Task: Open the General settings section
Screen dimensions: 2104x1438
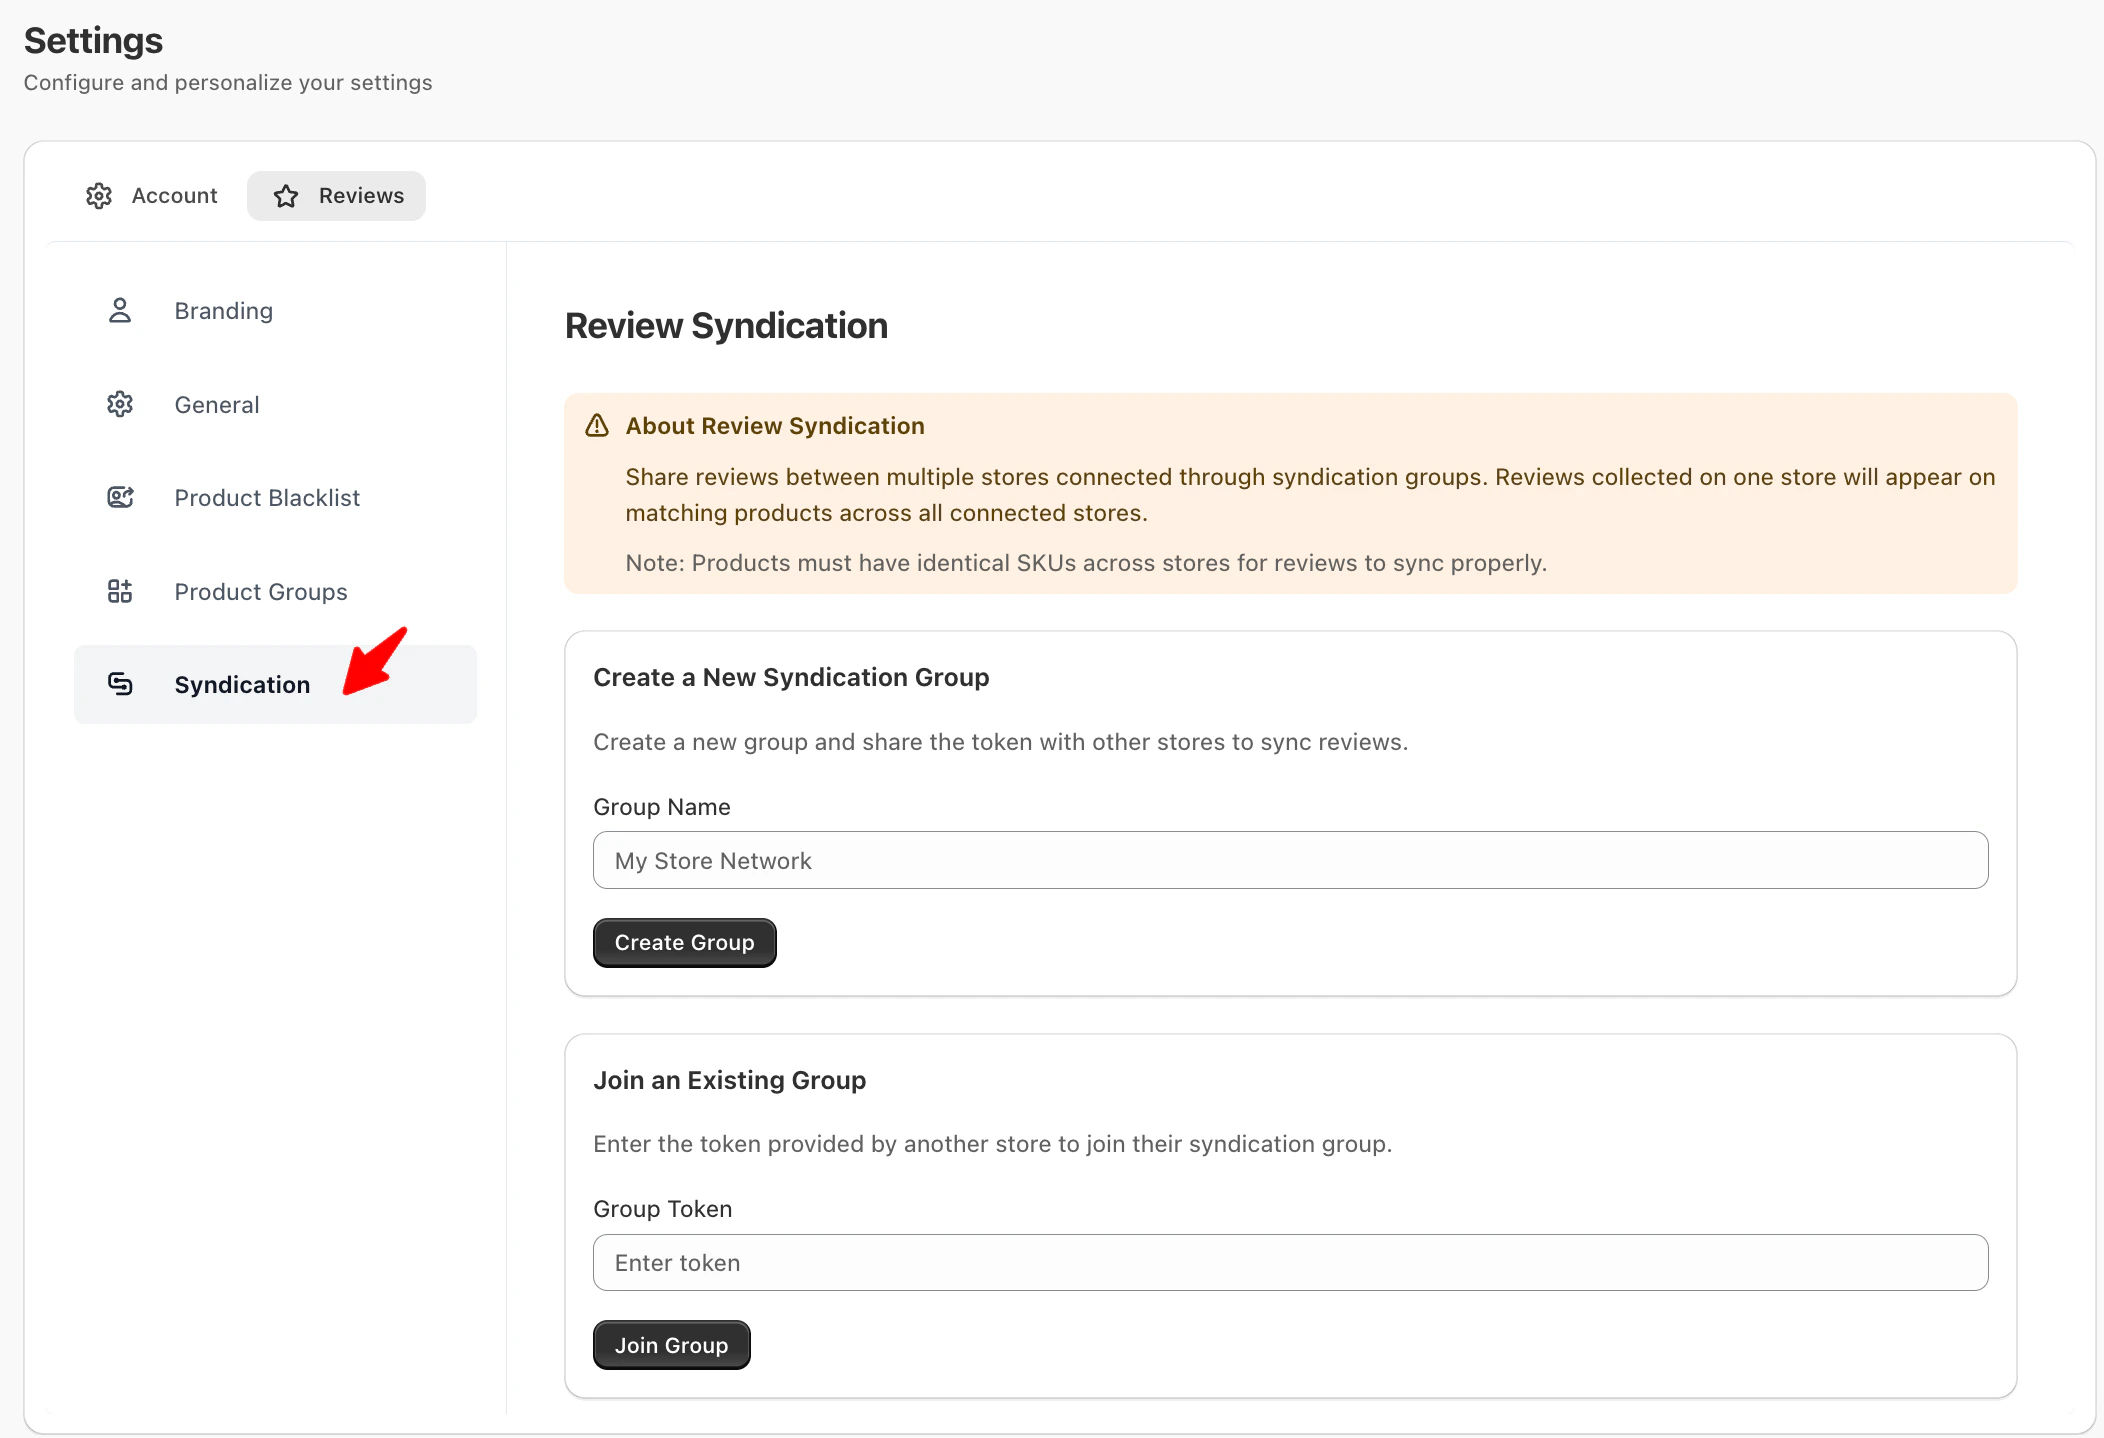Action: [217, 405]
